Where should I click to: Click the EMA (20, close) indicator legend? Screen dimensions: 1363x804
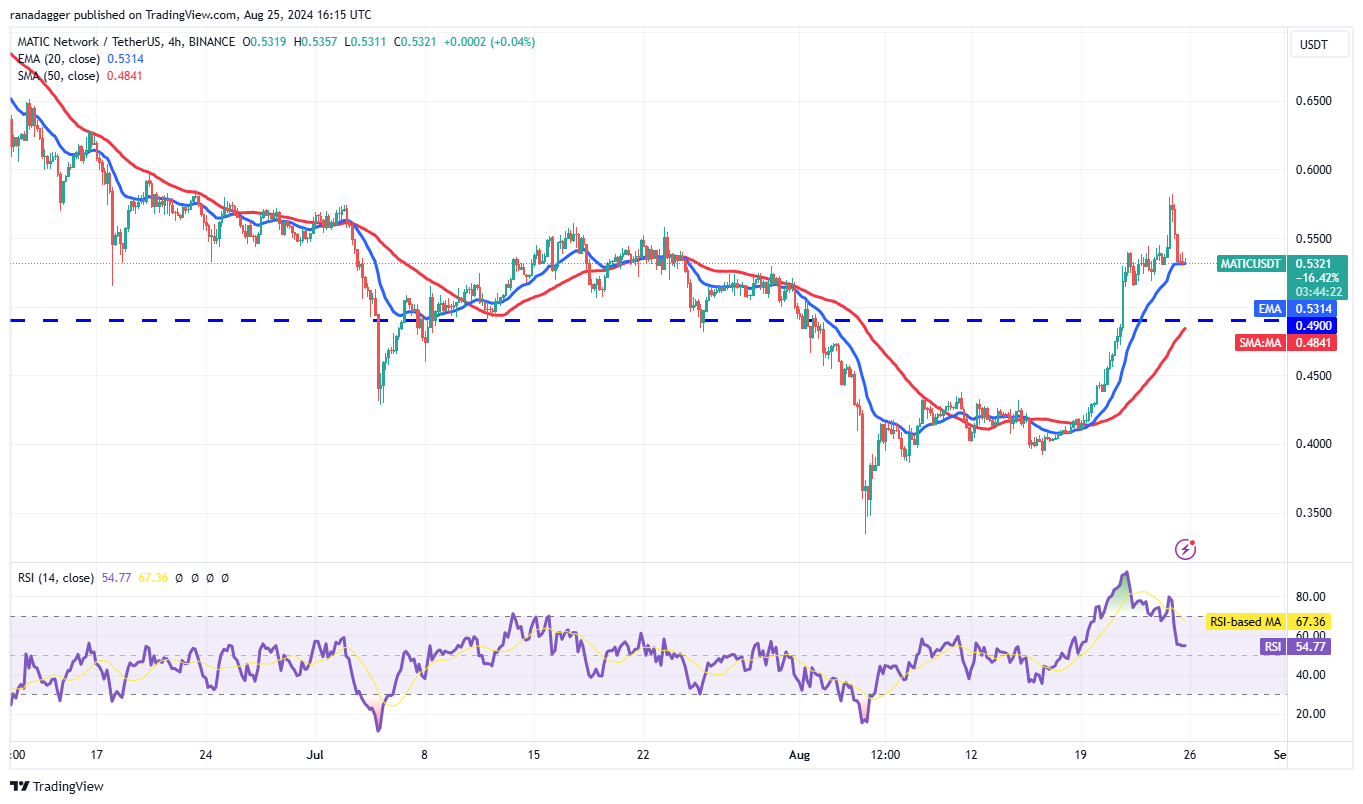58,59
